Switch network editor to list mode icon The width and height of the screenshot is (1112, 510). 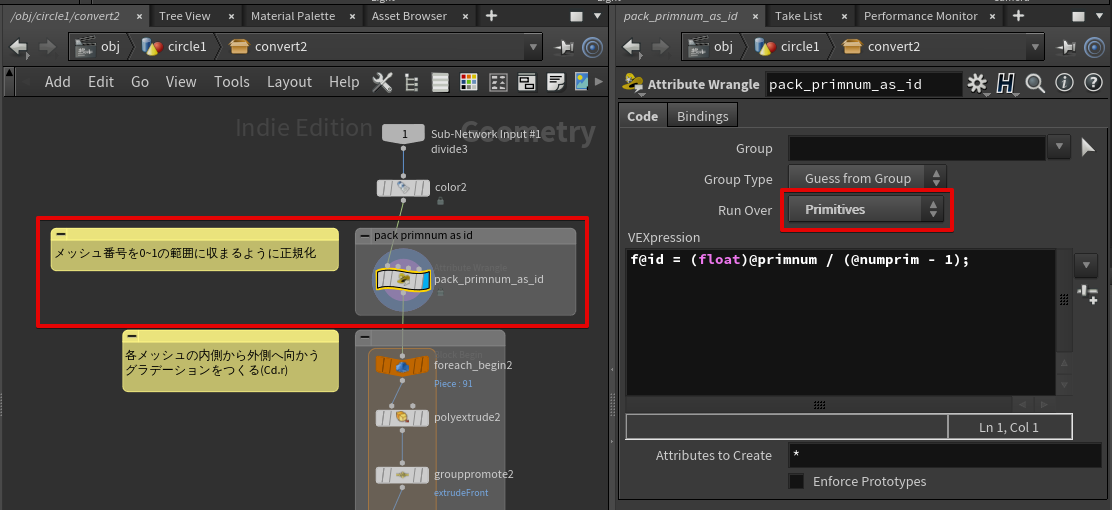coord(440,83)
